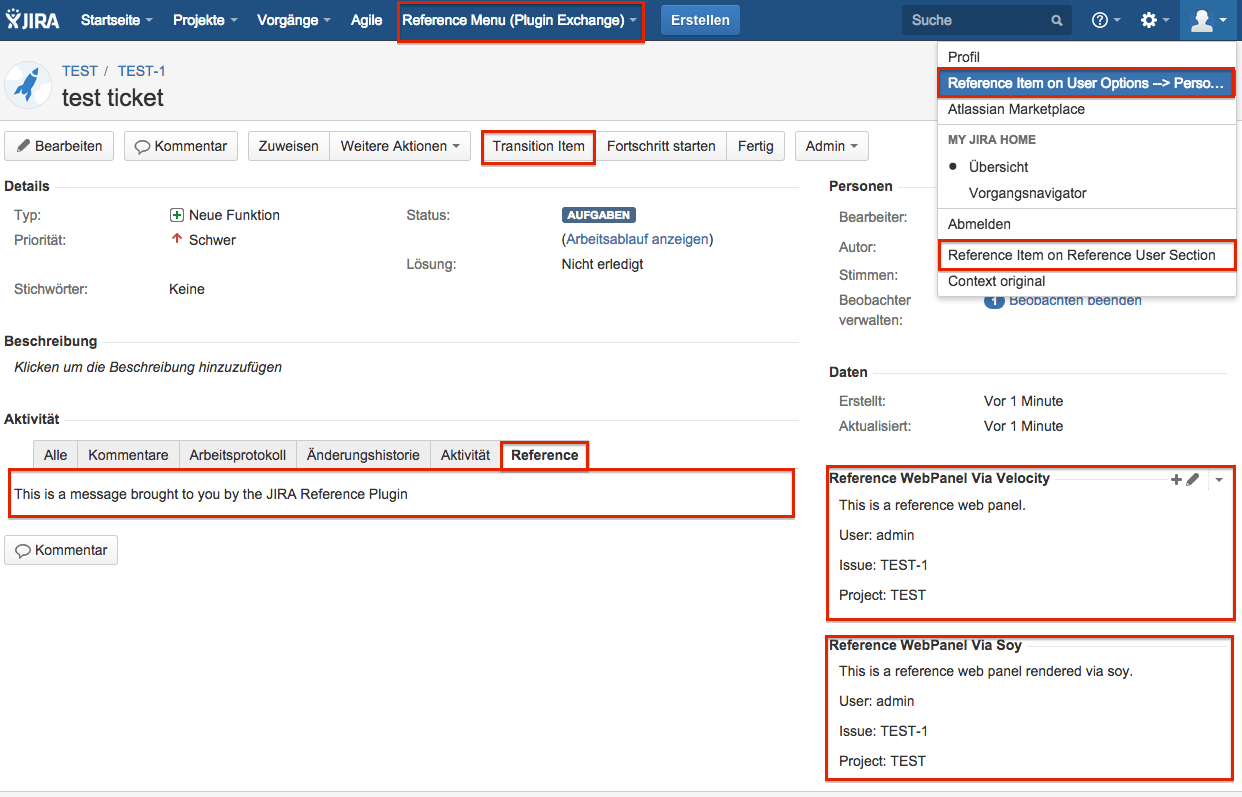The width and height of the screenshot is (1242, 797).
Task: Click the Aktualisiert Vor 1 Minute value
Action: [x=1023, y=426]
